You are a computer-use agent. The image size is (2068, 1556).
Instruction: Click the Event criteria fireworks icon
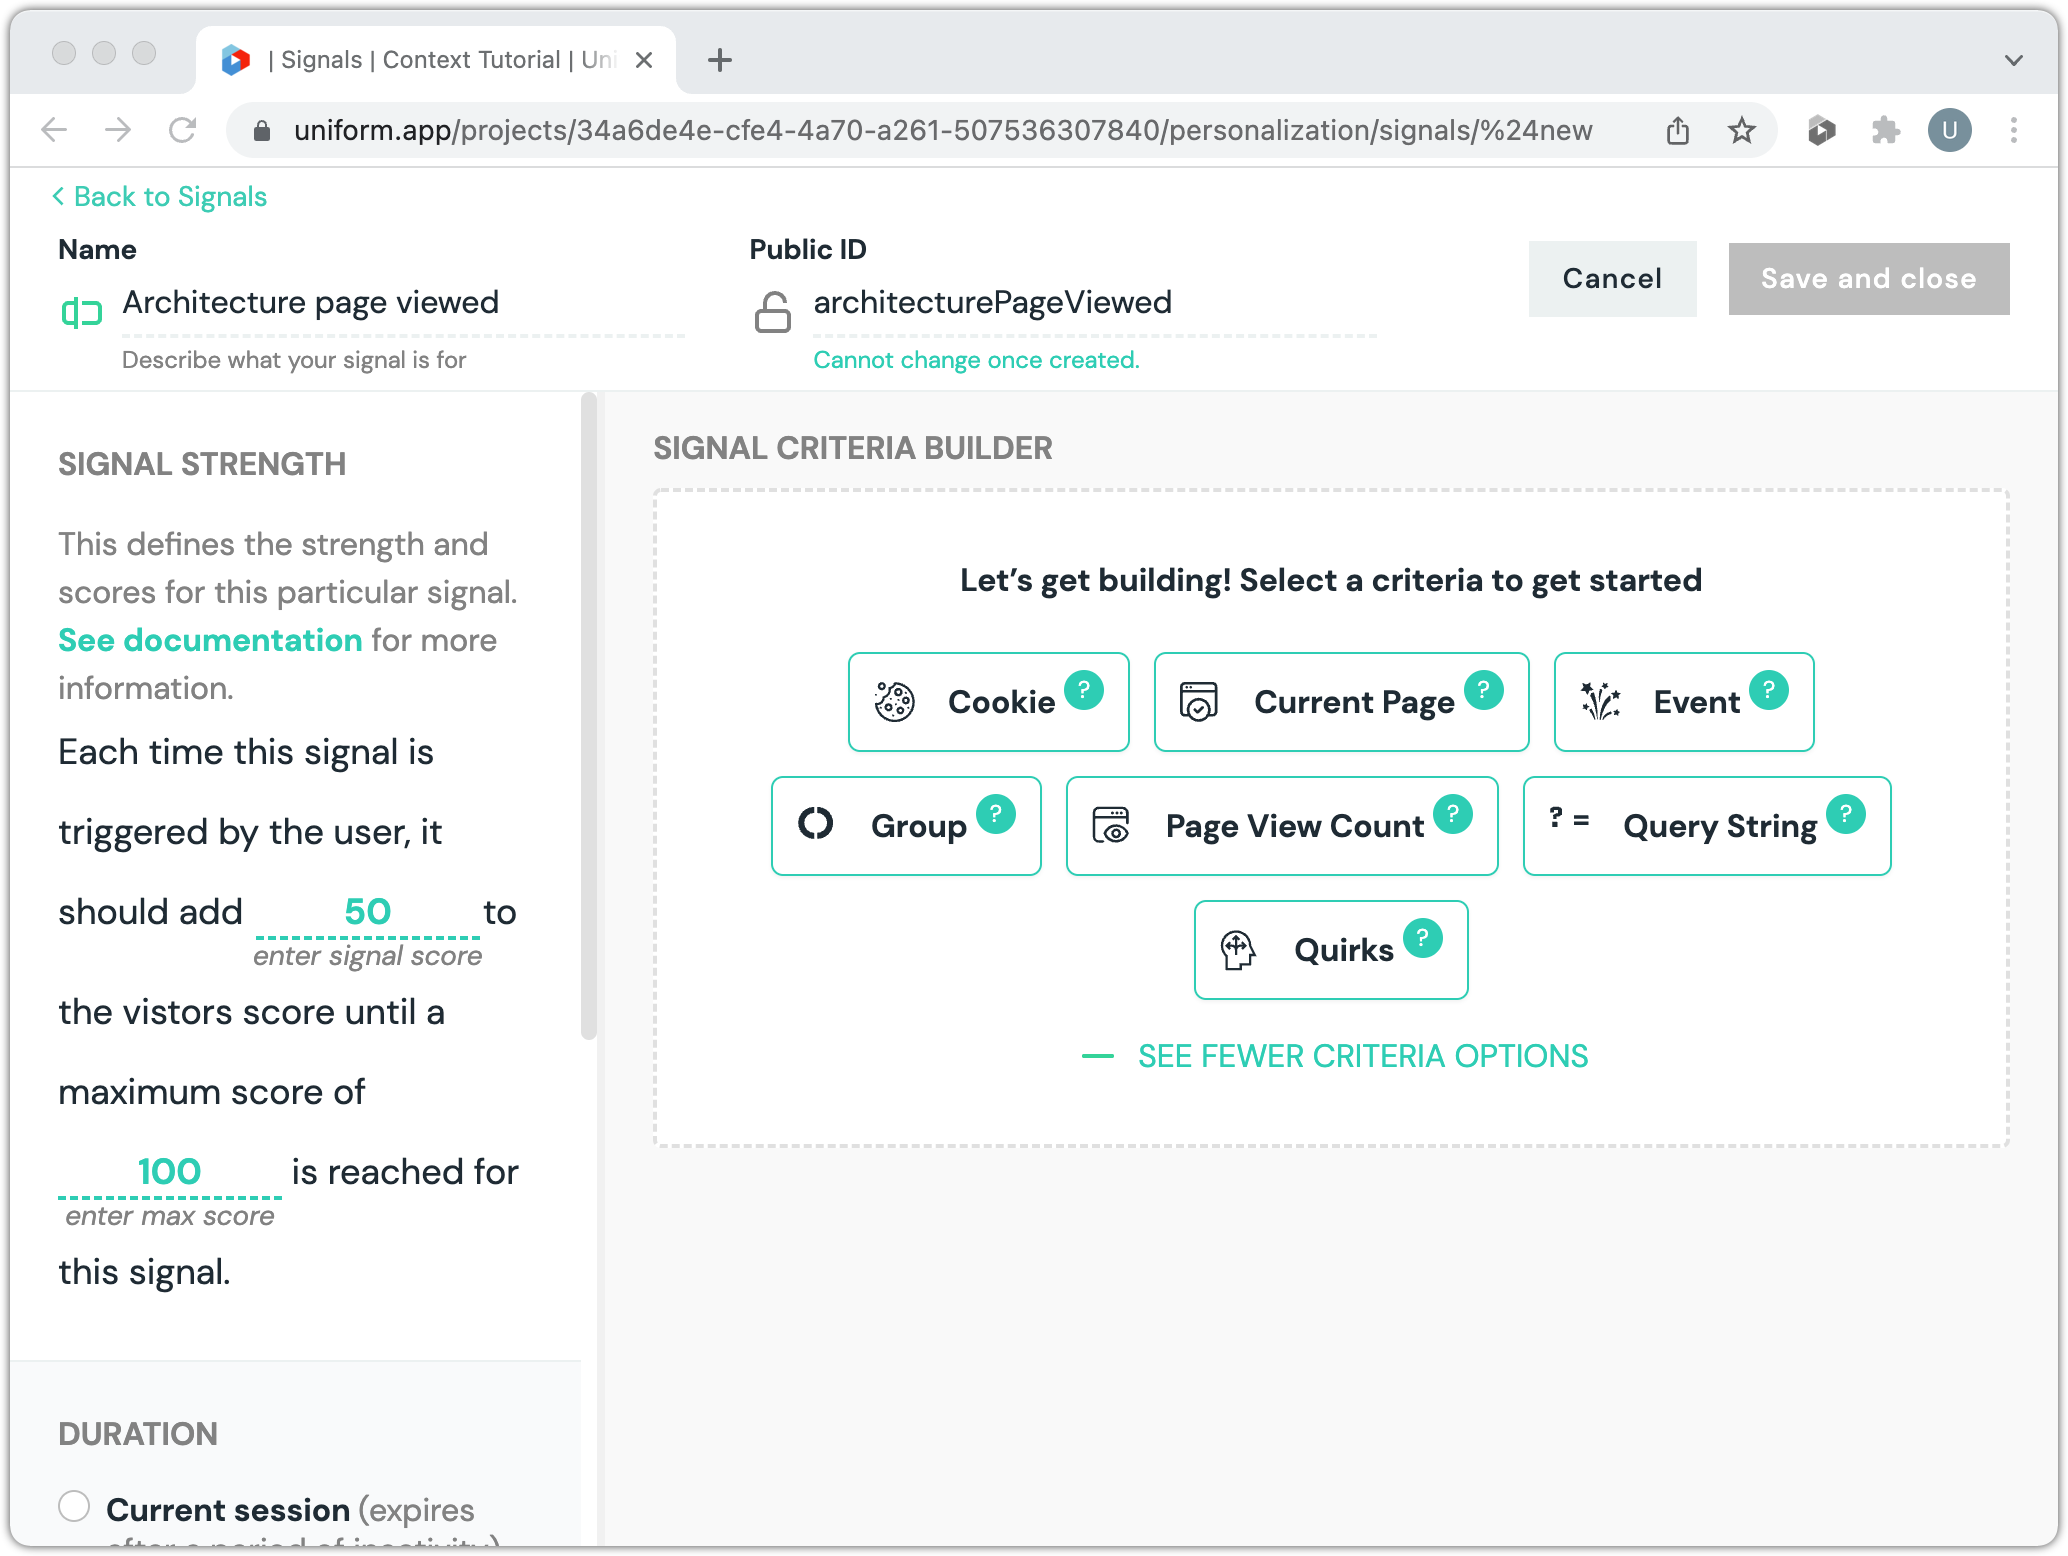(x=1600, y=702)
